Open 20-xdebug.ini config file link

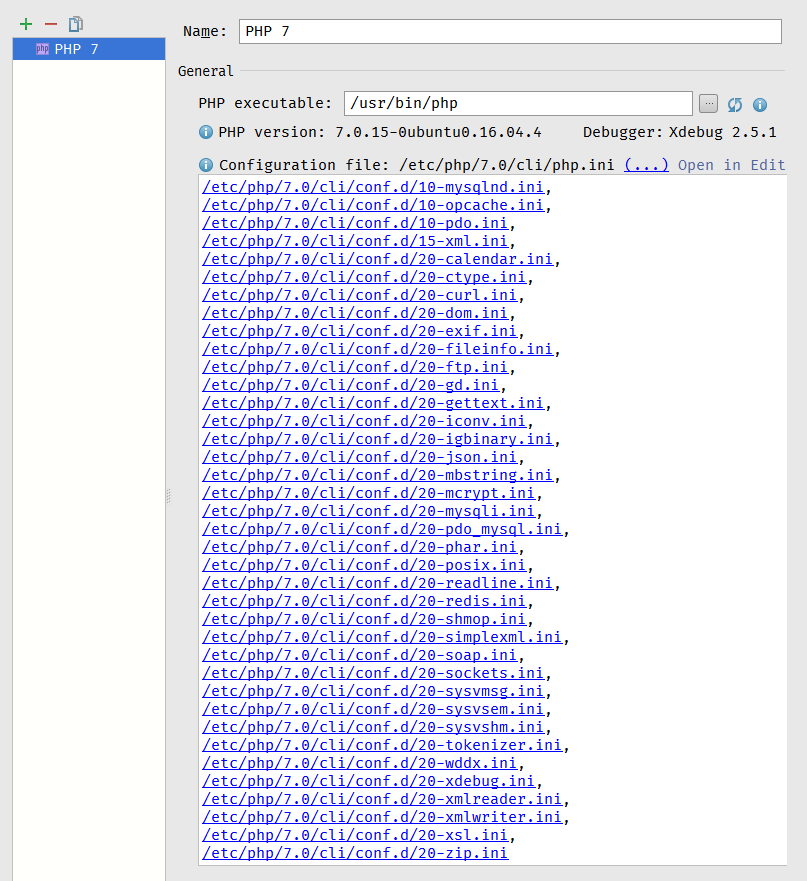(x=369, y=780)
